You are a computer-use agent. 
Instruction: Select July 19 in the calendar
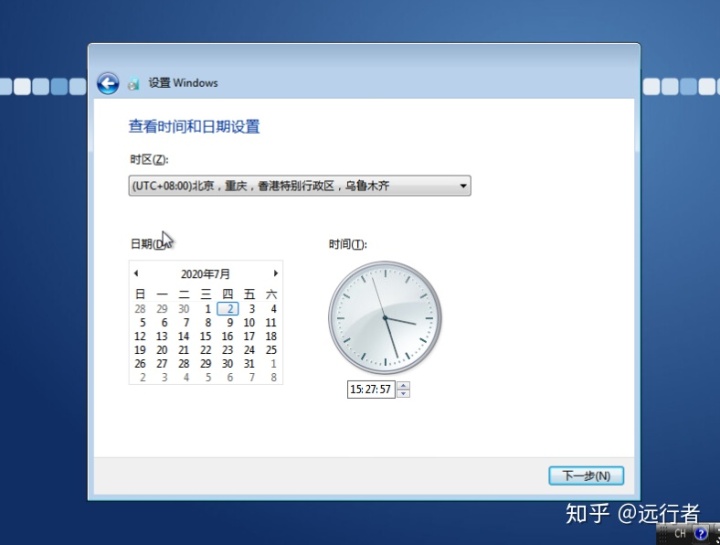(140, 350)
